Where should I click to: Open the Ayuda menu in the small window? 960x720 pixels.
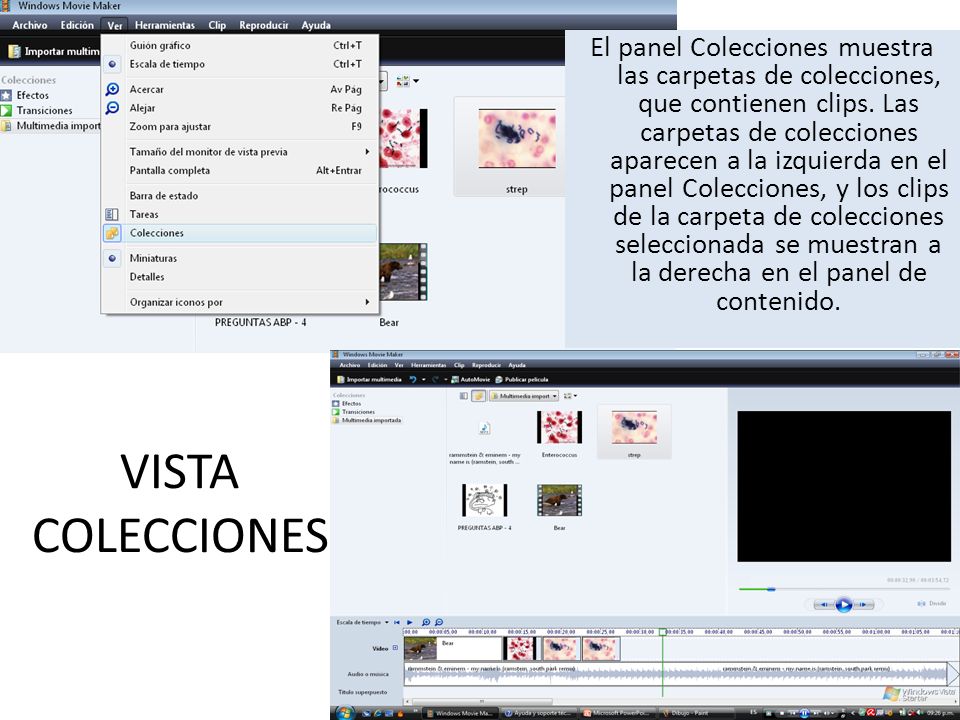517,365
